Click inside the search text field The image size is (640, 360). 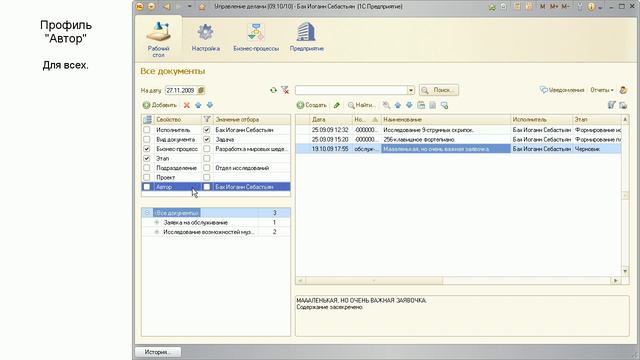pos(351,90)
